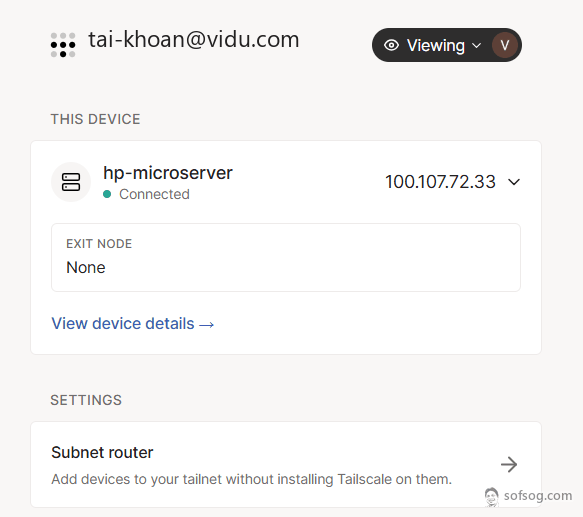
Task: Click the server device icon
Action: [71, 182]
